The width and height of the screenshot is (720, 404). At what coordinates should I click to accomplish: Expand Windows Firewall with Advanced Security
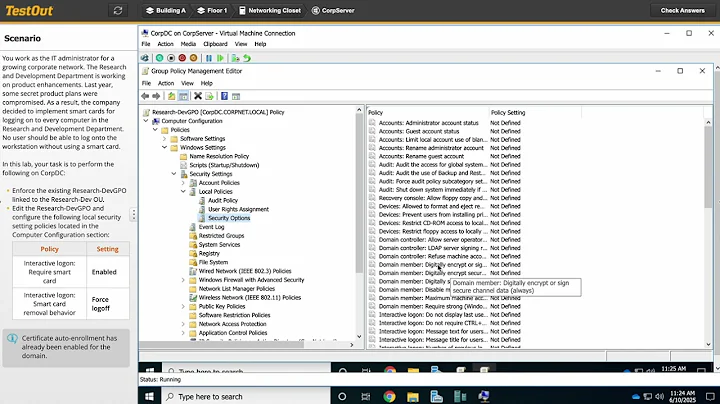coord(183,280)
